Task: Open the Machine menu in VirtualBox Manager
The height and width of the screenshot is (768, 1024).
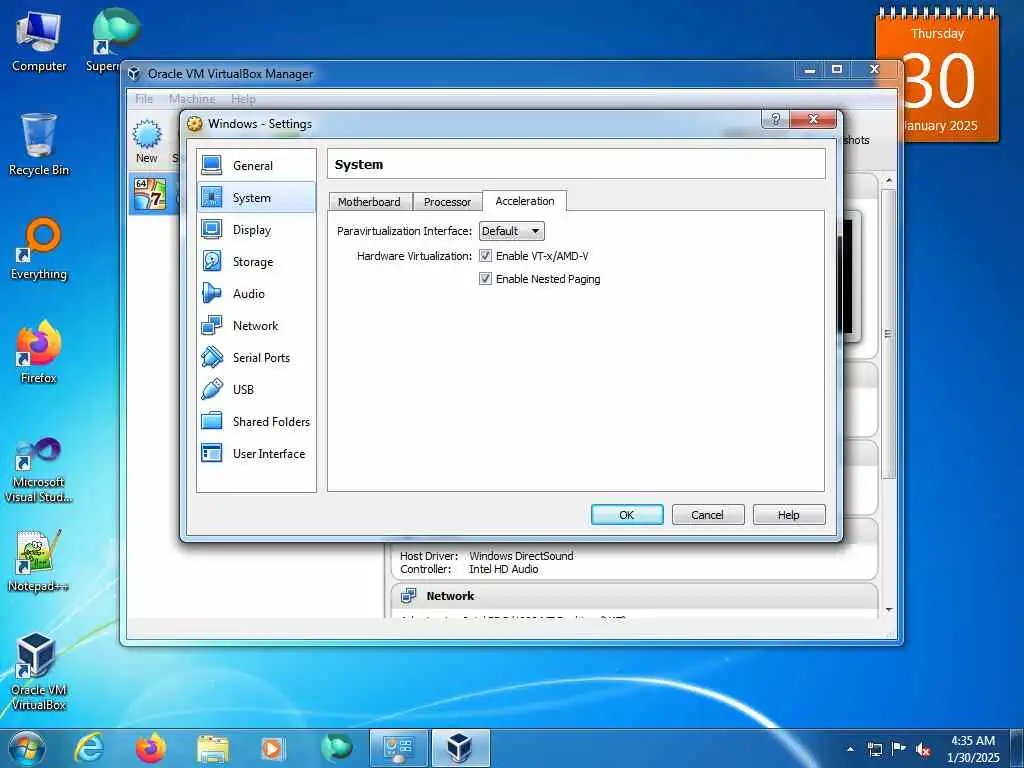Action: 192,99
